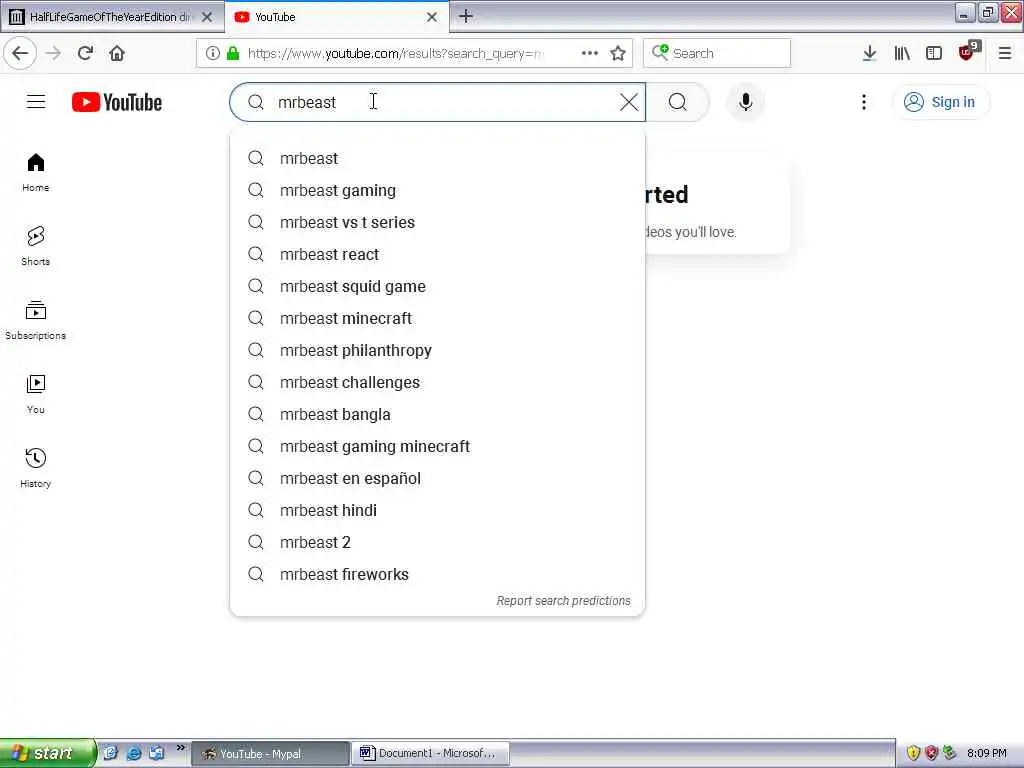The image size is (1024, 768).
Task: Pick 'mrbeast fireworks' suggestion
Action: click(x=438, y=574)
